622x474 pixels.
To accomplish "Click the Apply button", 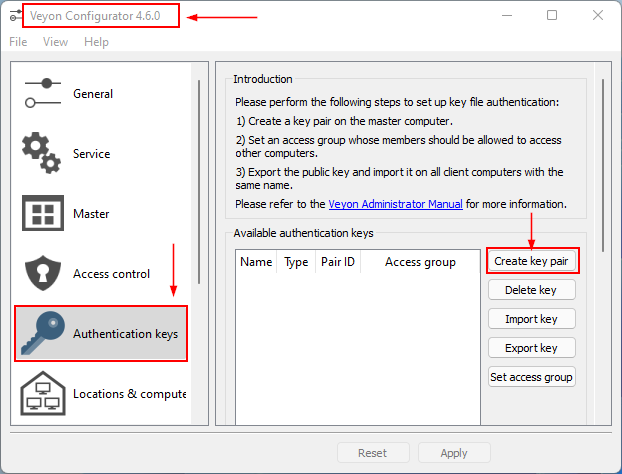I will click(454, 453).
